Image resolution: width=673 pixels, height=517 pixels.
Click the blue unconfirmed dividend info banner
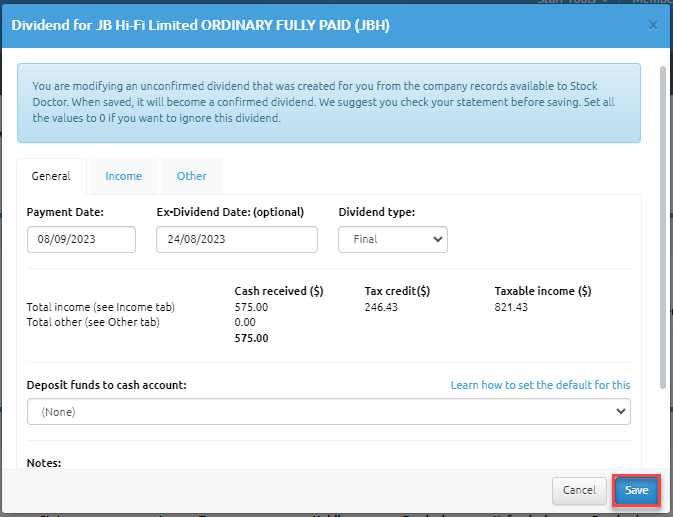click(329, 103)
